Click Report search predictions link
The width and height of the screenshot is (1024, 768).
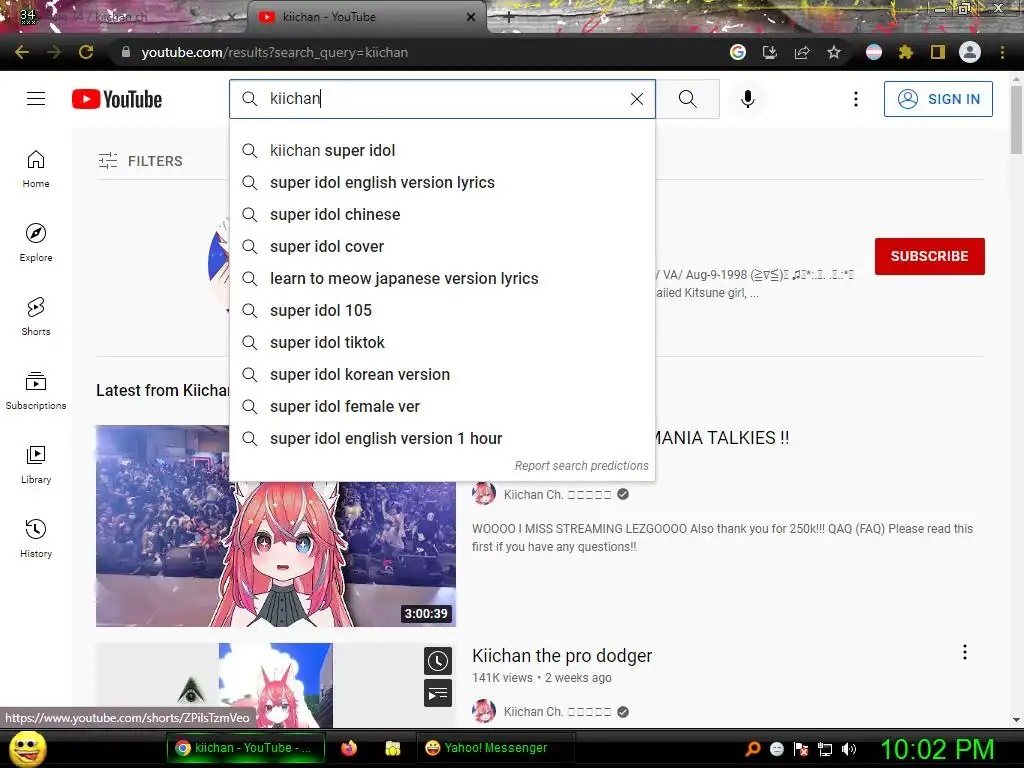click(581, 466)
